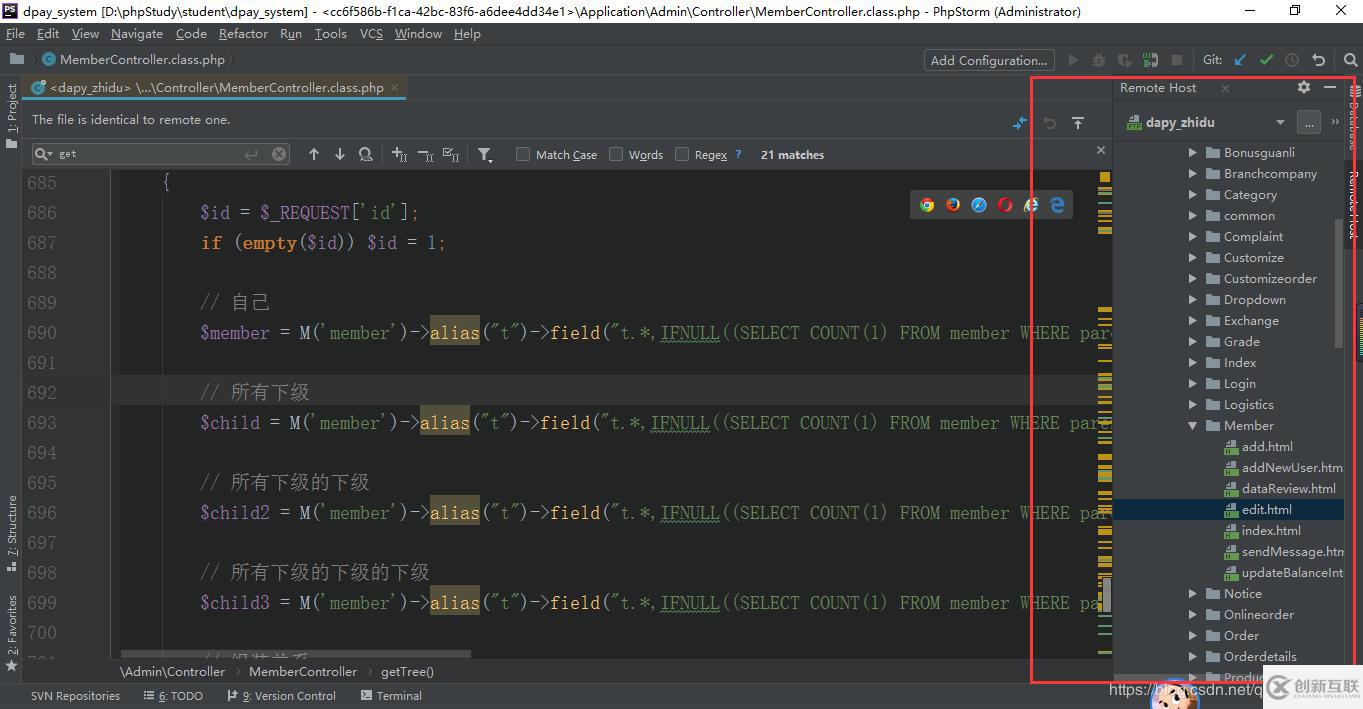This screenshot has width=1363, height=709.
Task: Show Git history clock icon
Action: (1292, 60)
